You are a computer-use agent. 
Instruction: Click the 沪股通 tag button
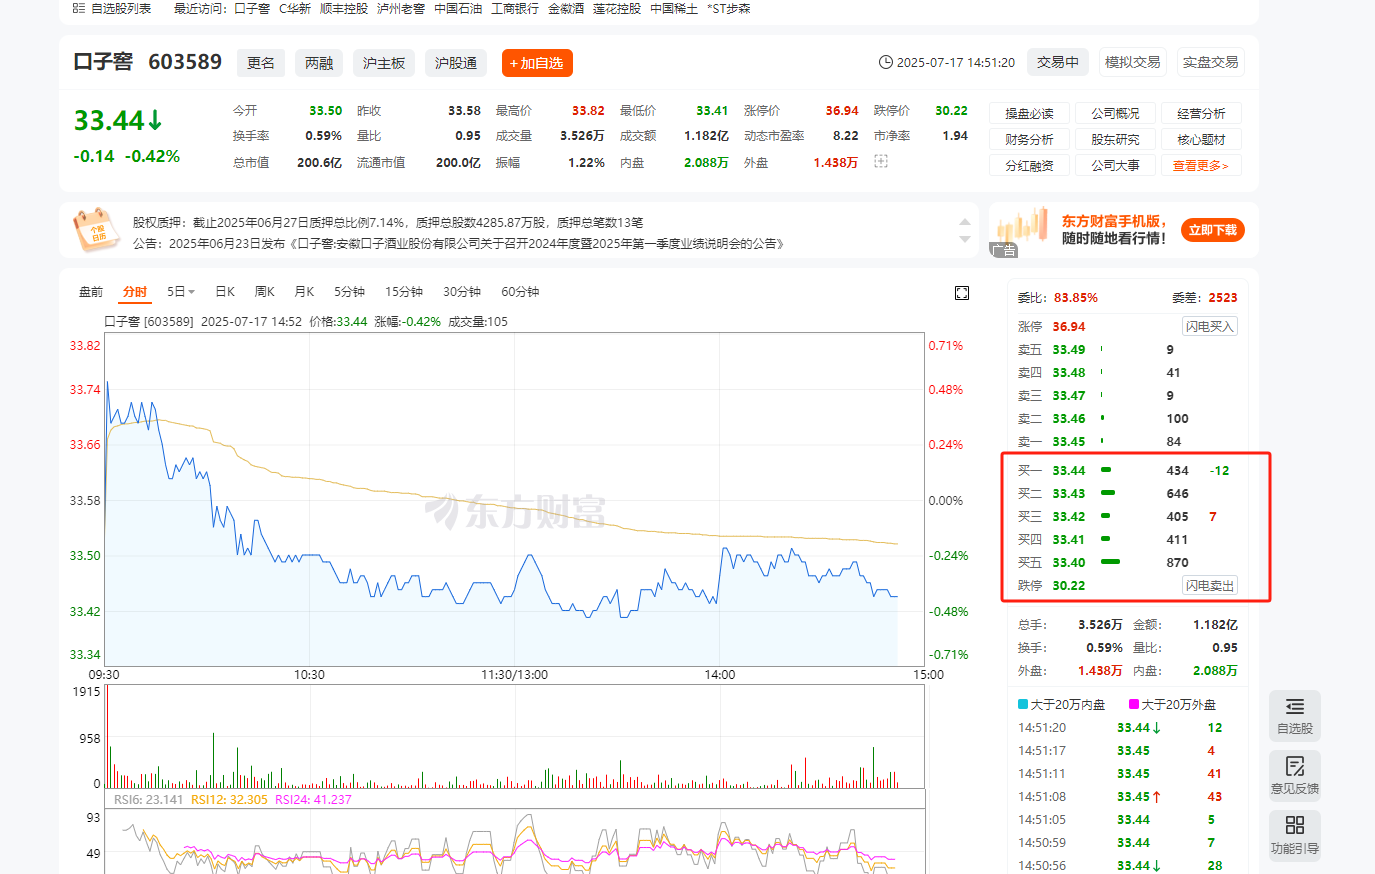click(456, 63)
